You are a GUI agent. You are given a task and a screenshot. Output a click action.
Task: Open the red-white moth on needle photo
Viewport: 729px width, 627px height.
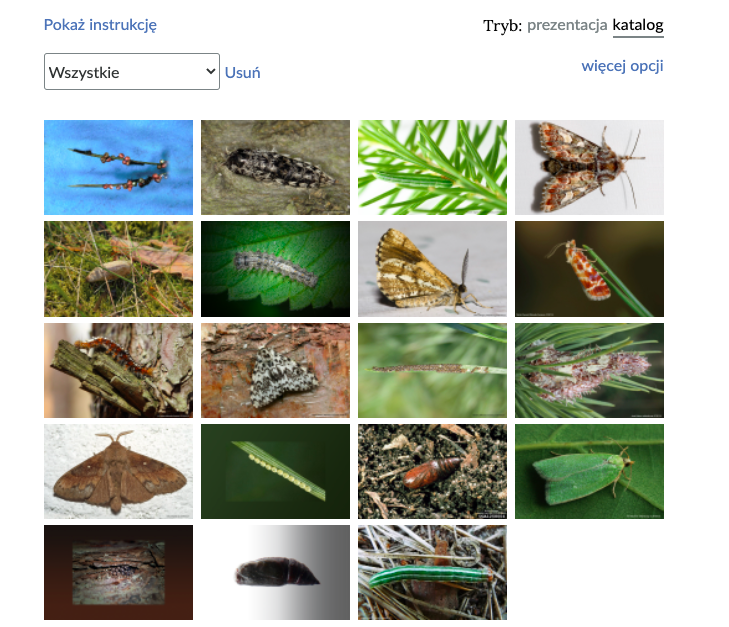[589, 269]
